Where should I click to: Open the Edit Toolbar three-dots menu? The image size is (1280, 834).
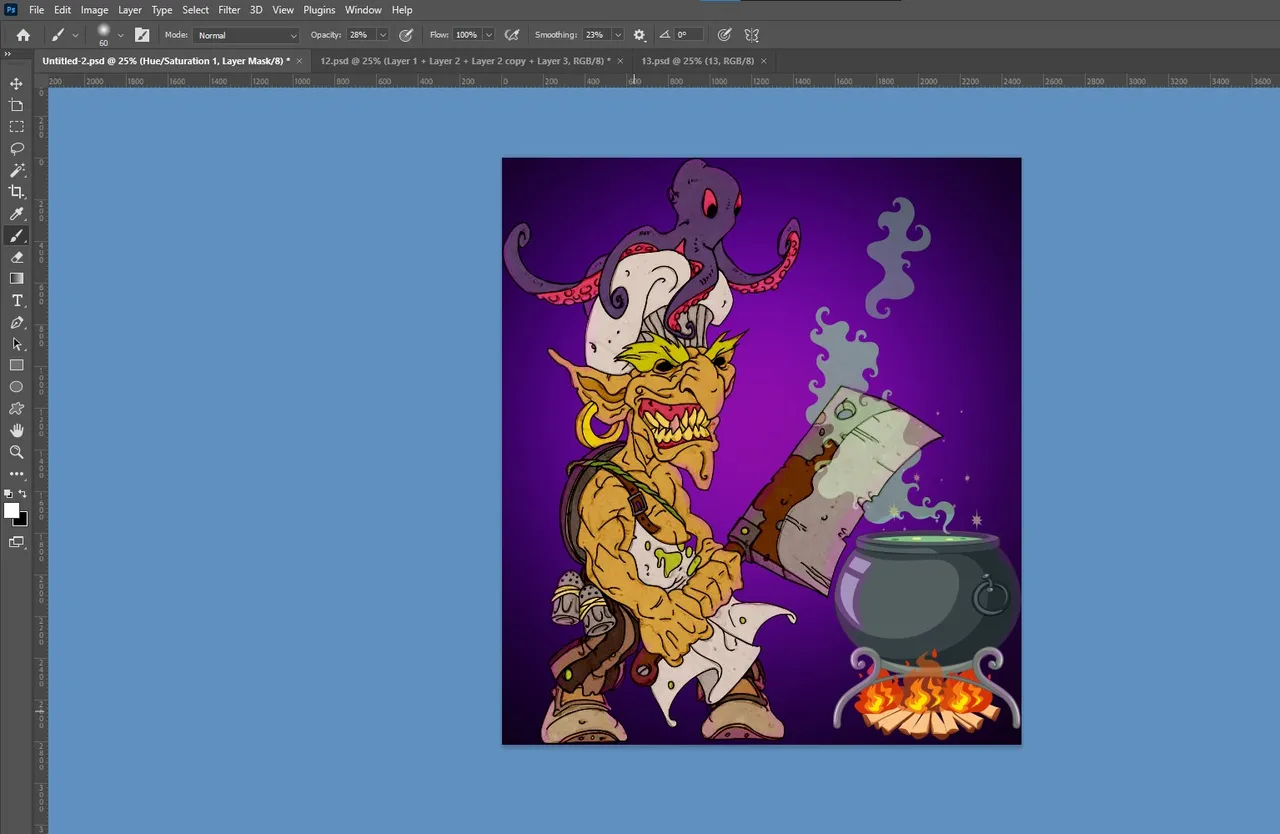[x=16, y=474]
